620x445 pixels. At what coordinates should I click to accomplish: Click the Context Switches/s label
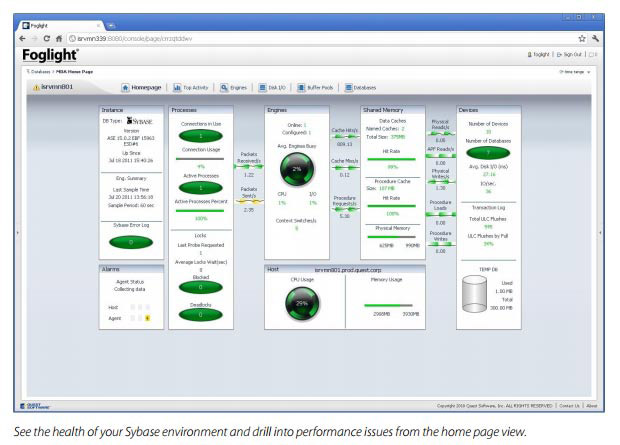296,221
